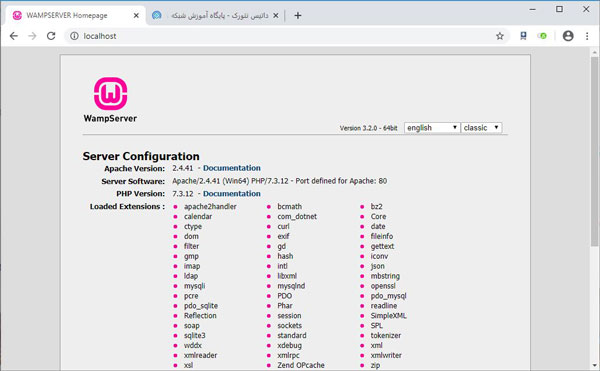Click the scrollbar up arrow
Screen dimensions: 600x371
point(594,51)
